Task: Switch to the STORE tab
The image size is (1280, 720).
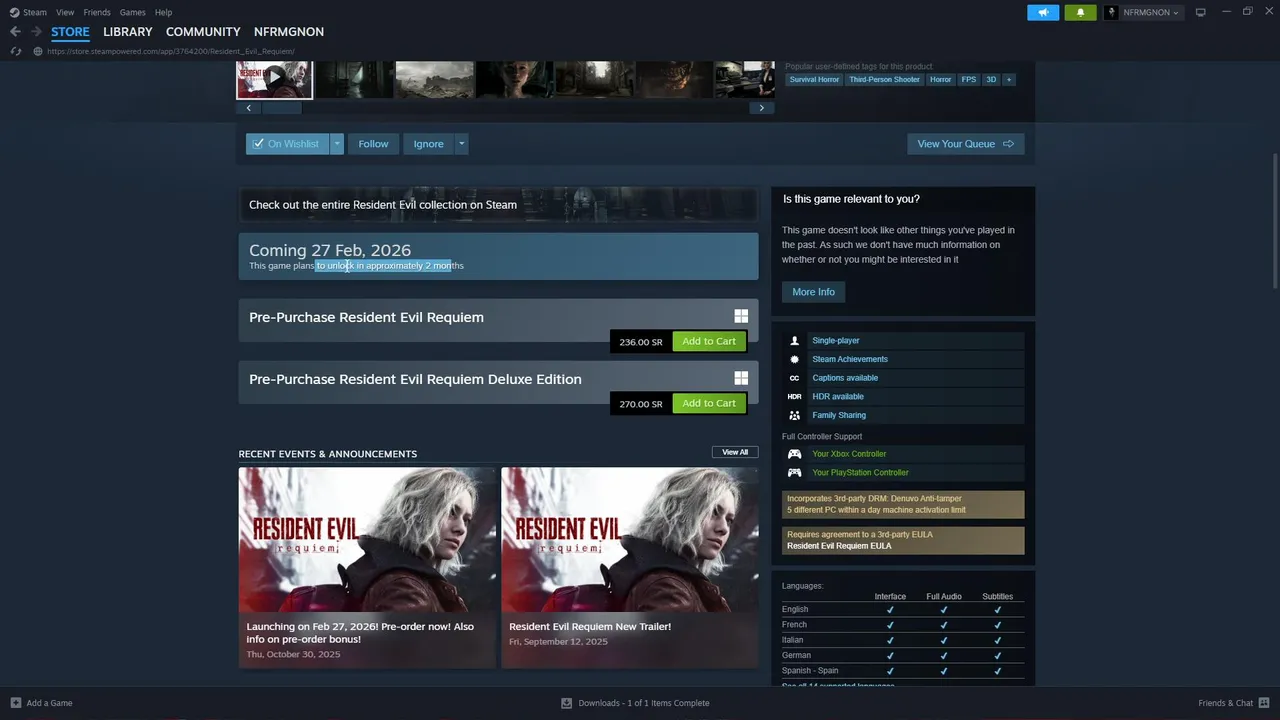Action: pyautogui.click(x=70, y=32)
